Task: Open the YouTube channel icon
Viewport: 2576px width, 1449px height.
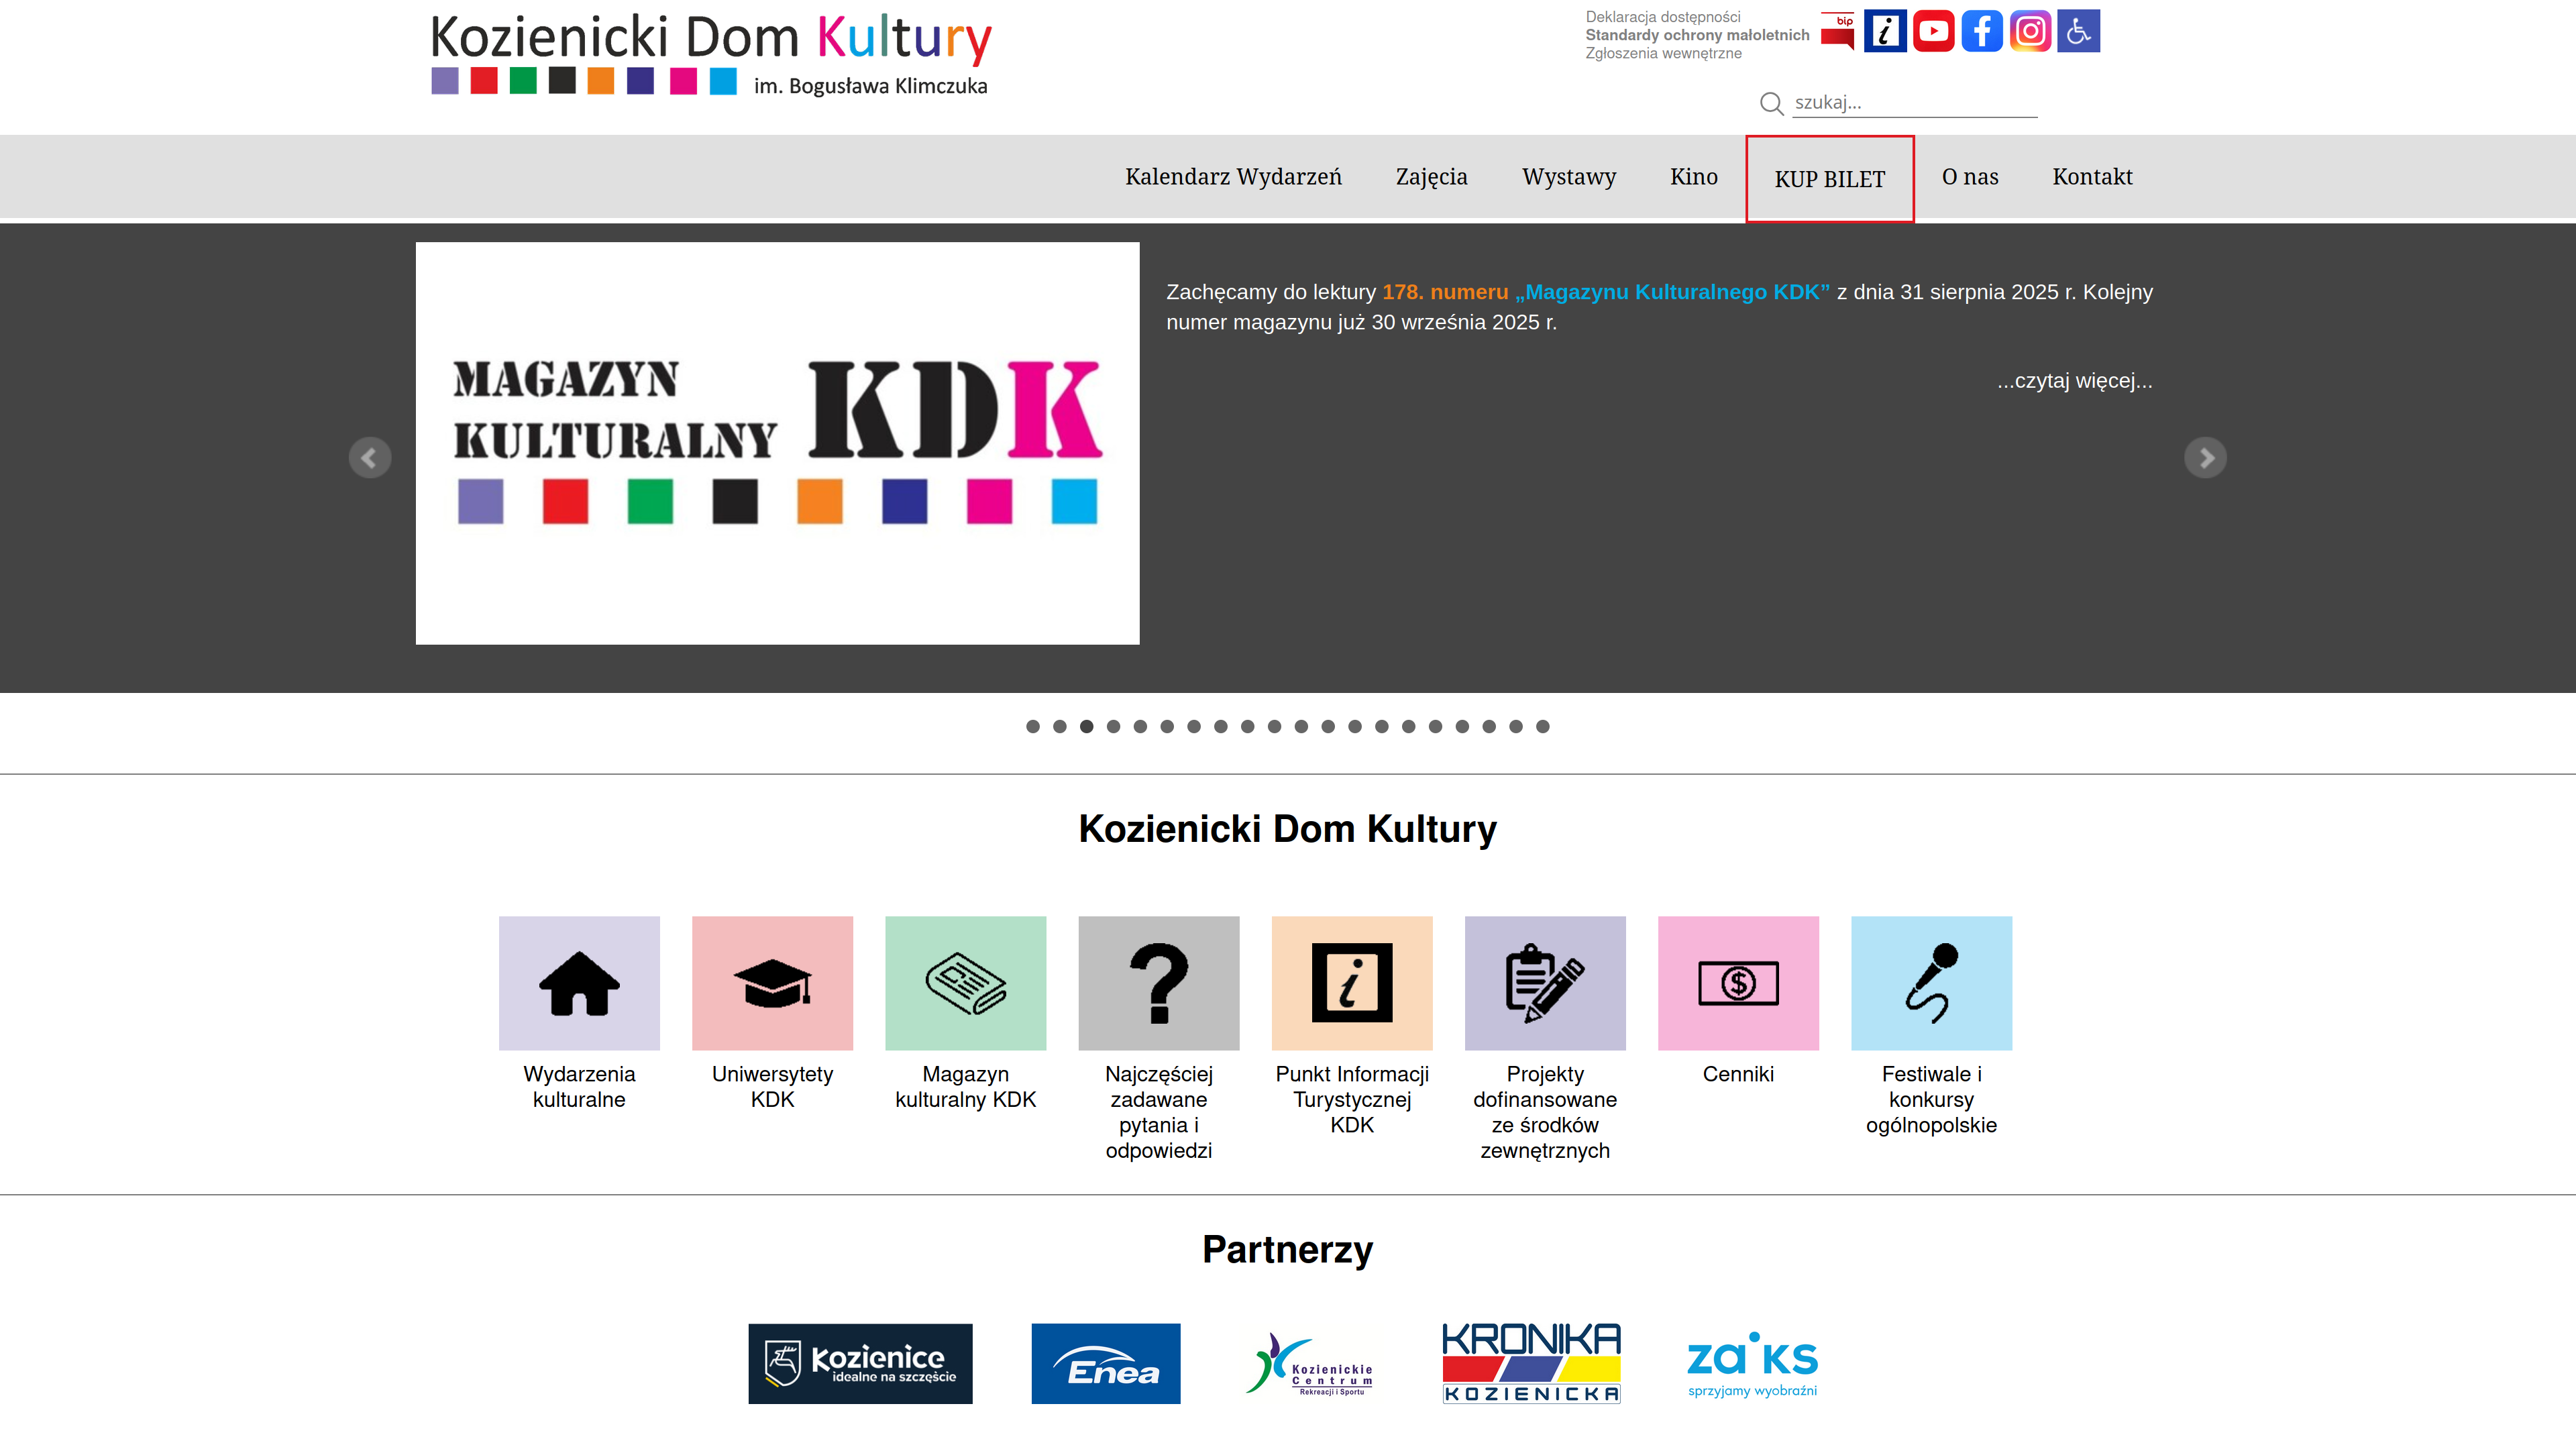Action: [x=1933, y=31]
